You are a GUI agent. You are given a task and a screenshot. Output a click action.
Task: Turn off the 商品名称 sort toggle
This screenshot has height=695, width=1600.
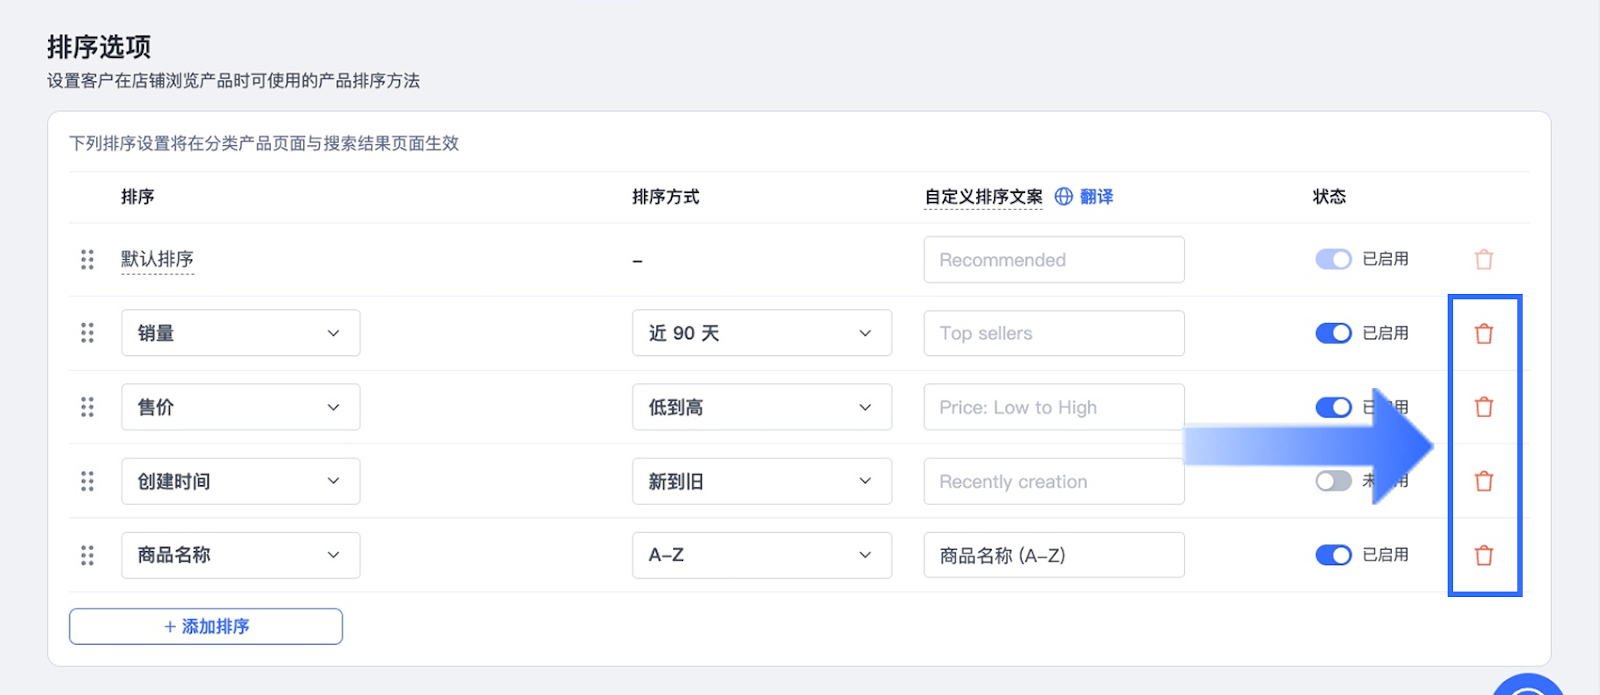[1333, 555]
